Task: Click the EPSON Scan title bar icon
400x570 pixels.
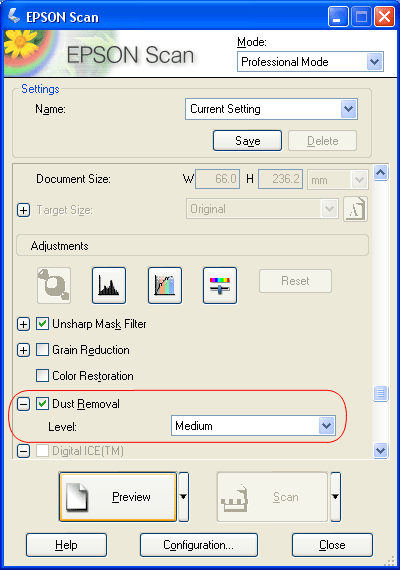Action: click(x=14, y=16)
